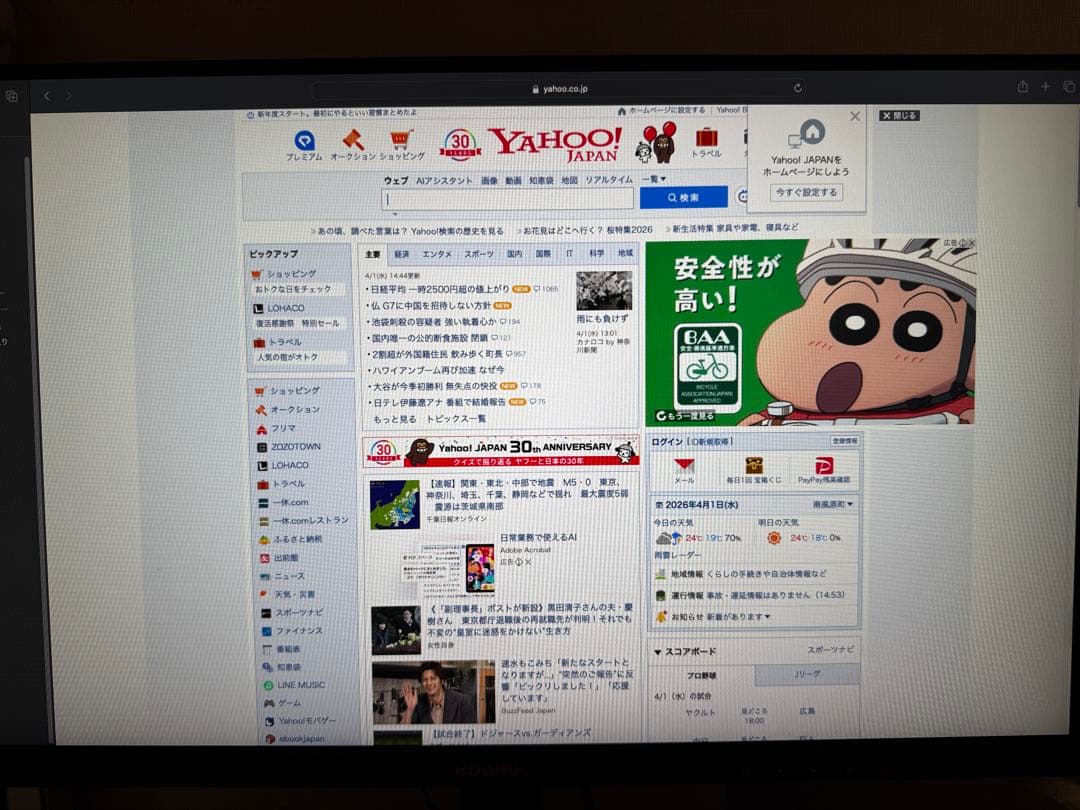Click the 登録情報 button in login panel

pyautogui.click(x=844, y=441)
